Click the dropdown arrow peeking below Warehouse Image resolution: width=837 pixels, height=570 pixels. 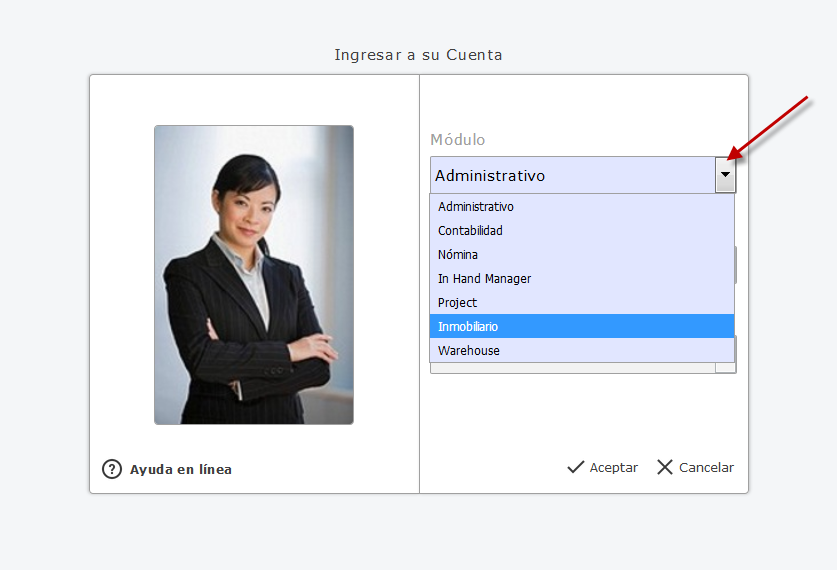725,368
